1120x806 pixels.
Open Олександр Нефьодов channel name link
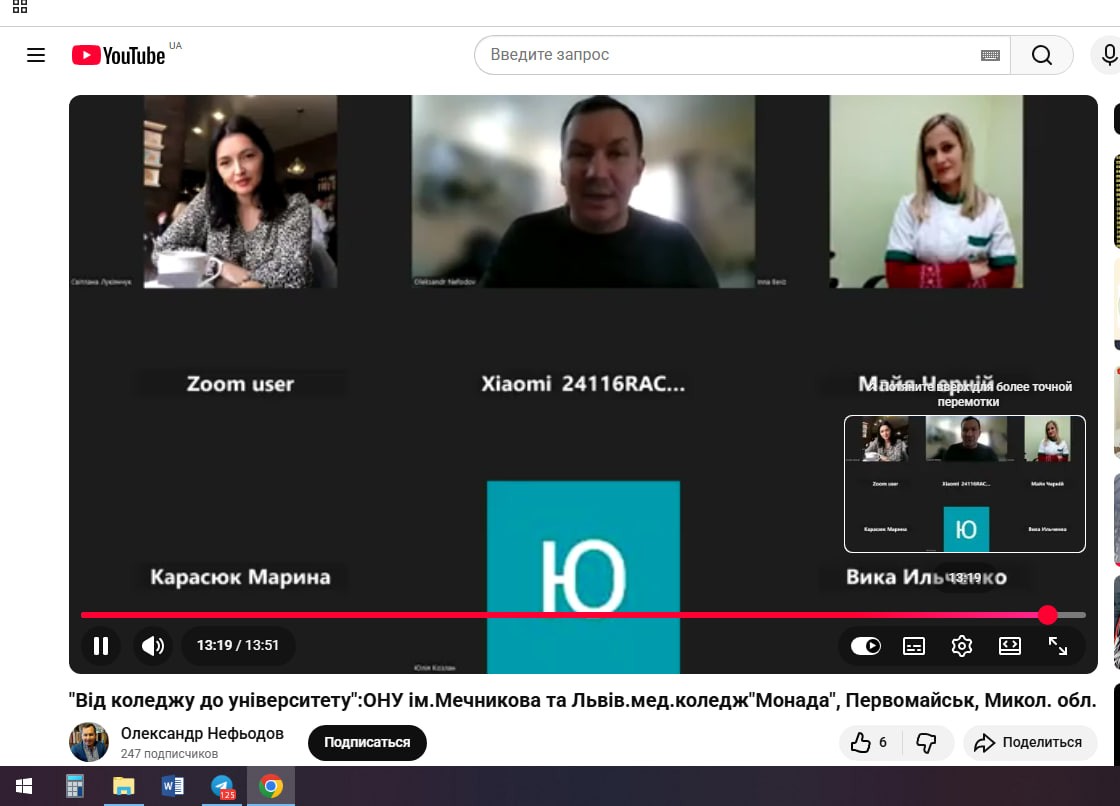coord(202,734)
